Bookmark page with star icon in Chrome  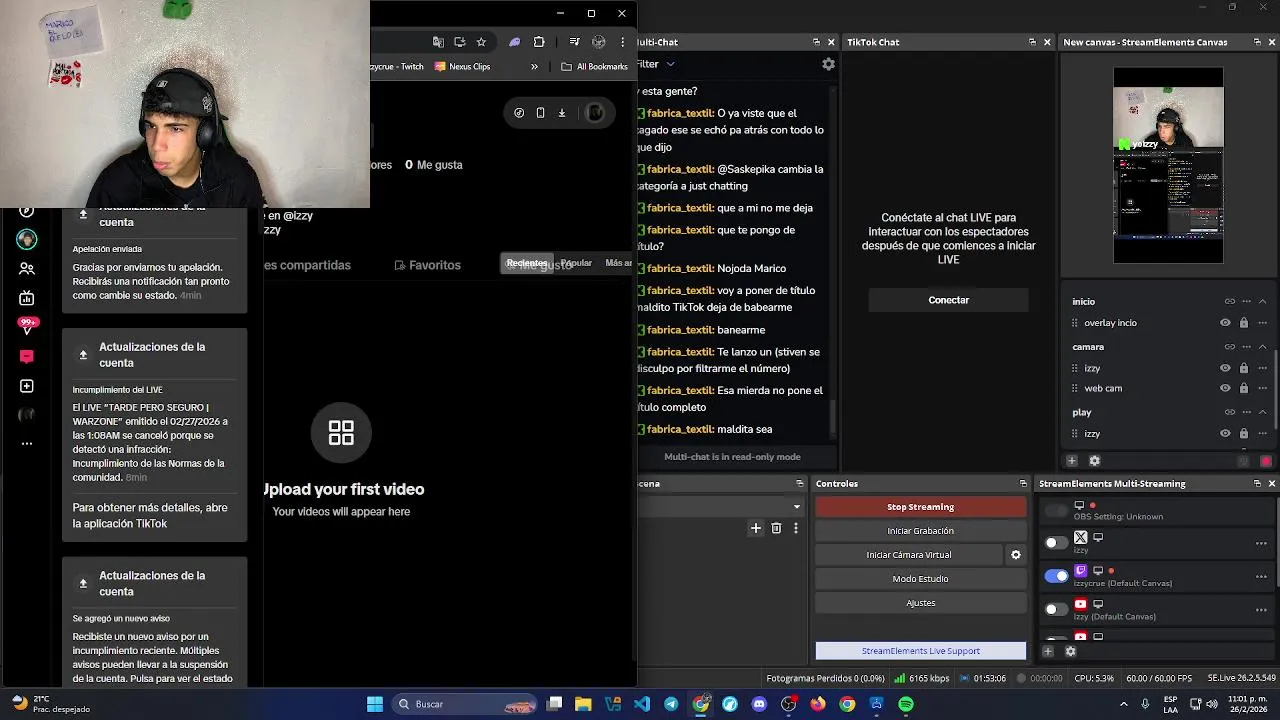click(x=481, y=42)
